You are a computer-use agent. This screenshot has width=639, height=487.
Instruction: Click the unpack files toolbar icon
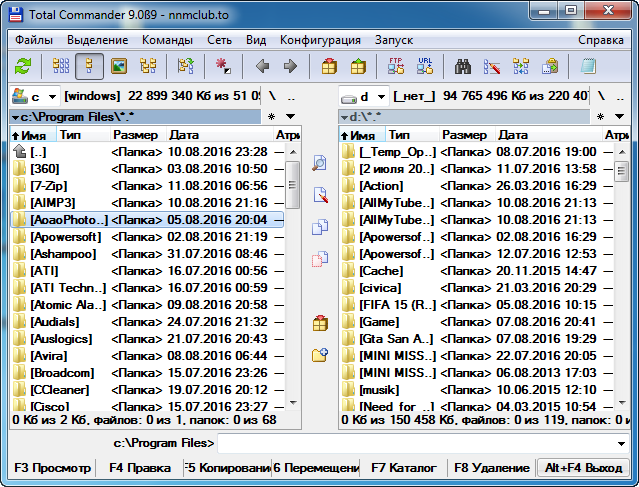pyautogui.click(x=358, y=66)
